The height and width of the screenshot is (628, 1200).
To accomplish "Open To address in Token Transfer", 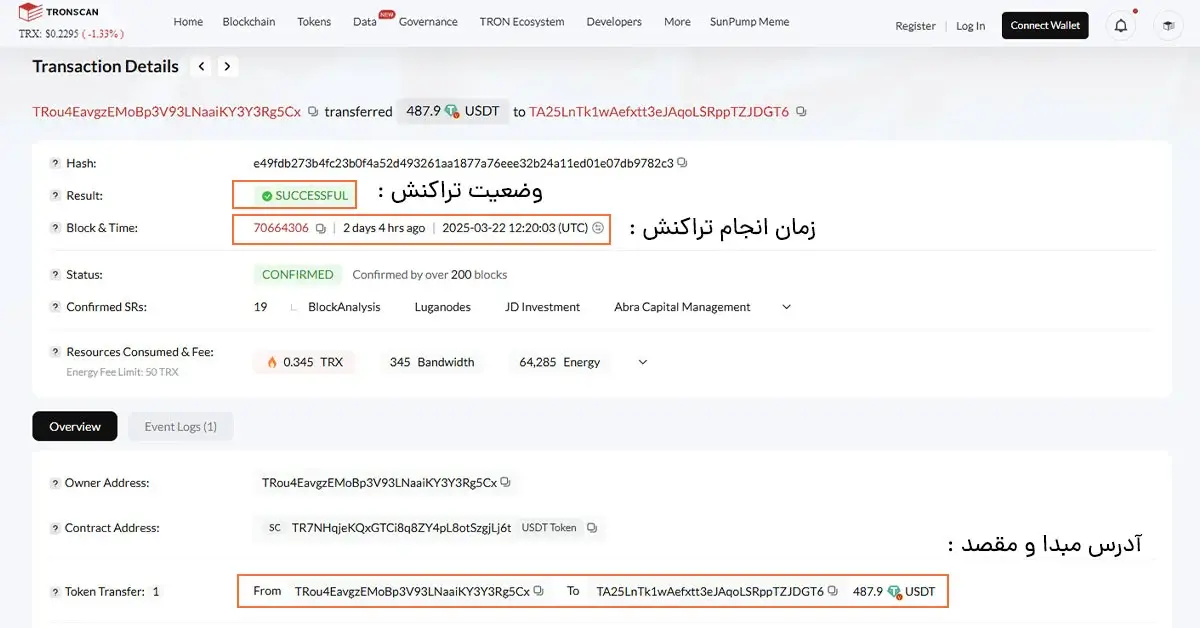I will [710, 591].
